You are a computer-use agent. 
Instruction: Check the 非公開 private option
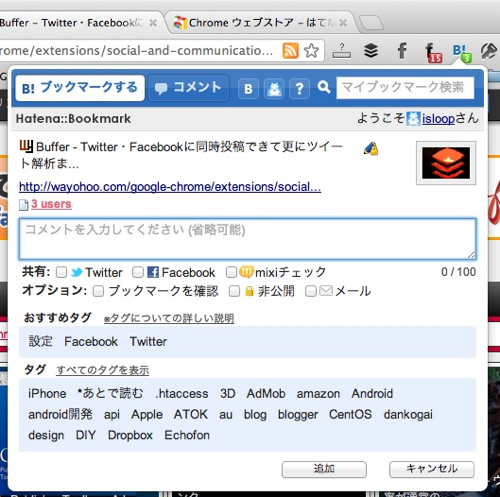(x=234, y=291)
